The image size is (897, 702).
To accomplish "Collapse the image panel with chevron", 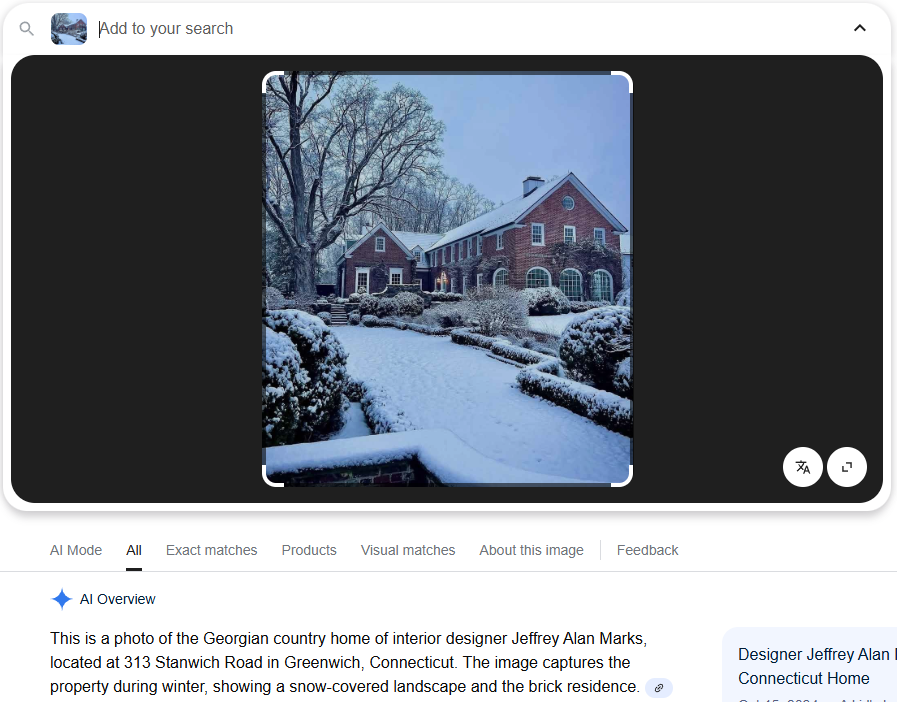I will pyautogui.click(x=859, y=28).
